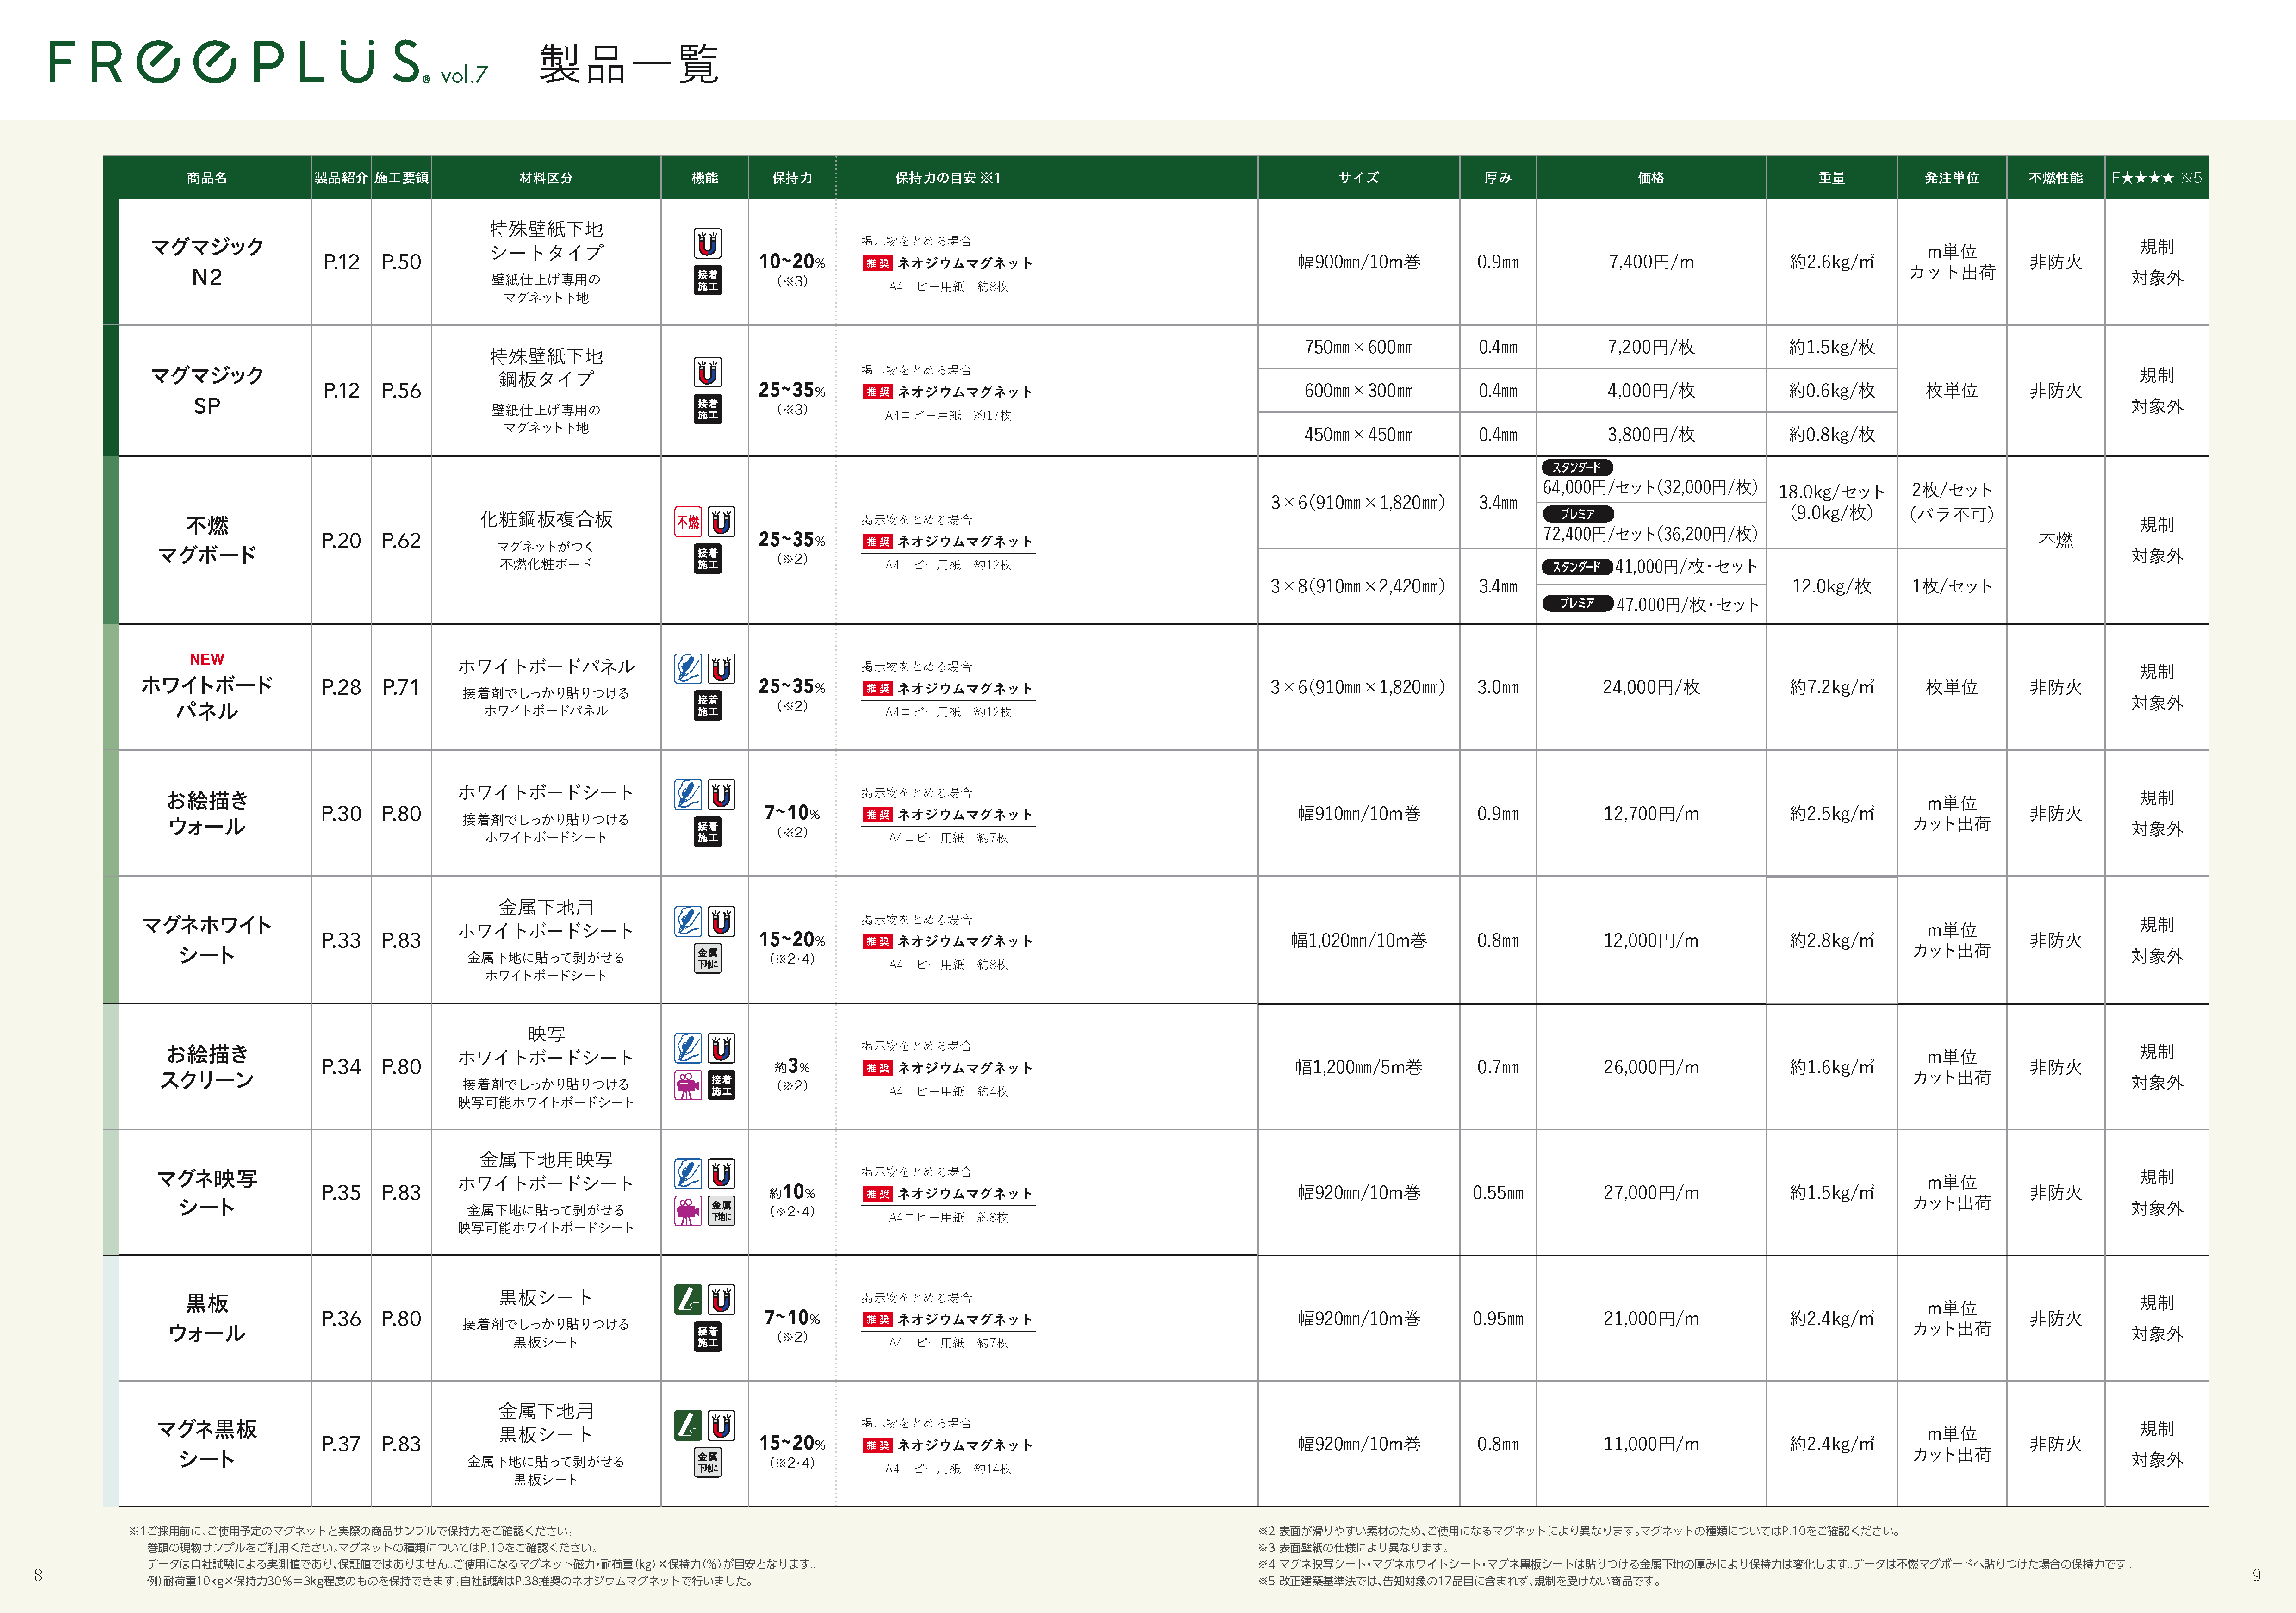Click the pen icon in the マグネホワイトシート row
The height and width of the screenshot is (1613, 2296).
688,921
